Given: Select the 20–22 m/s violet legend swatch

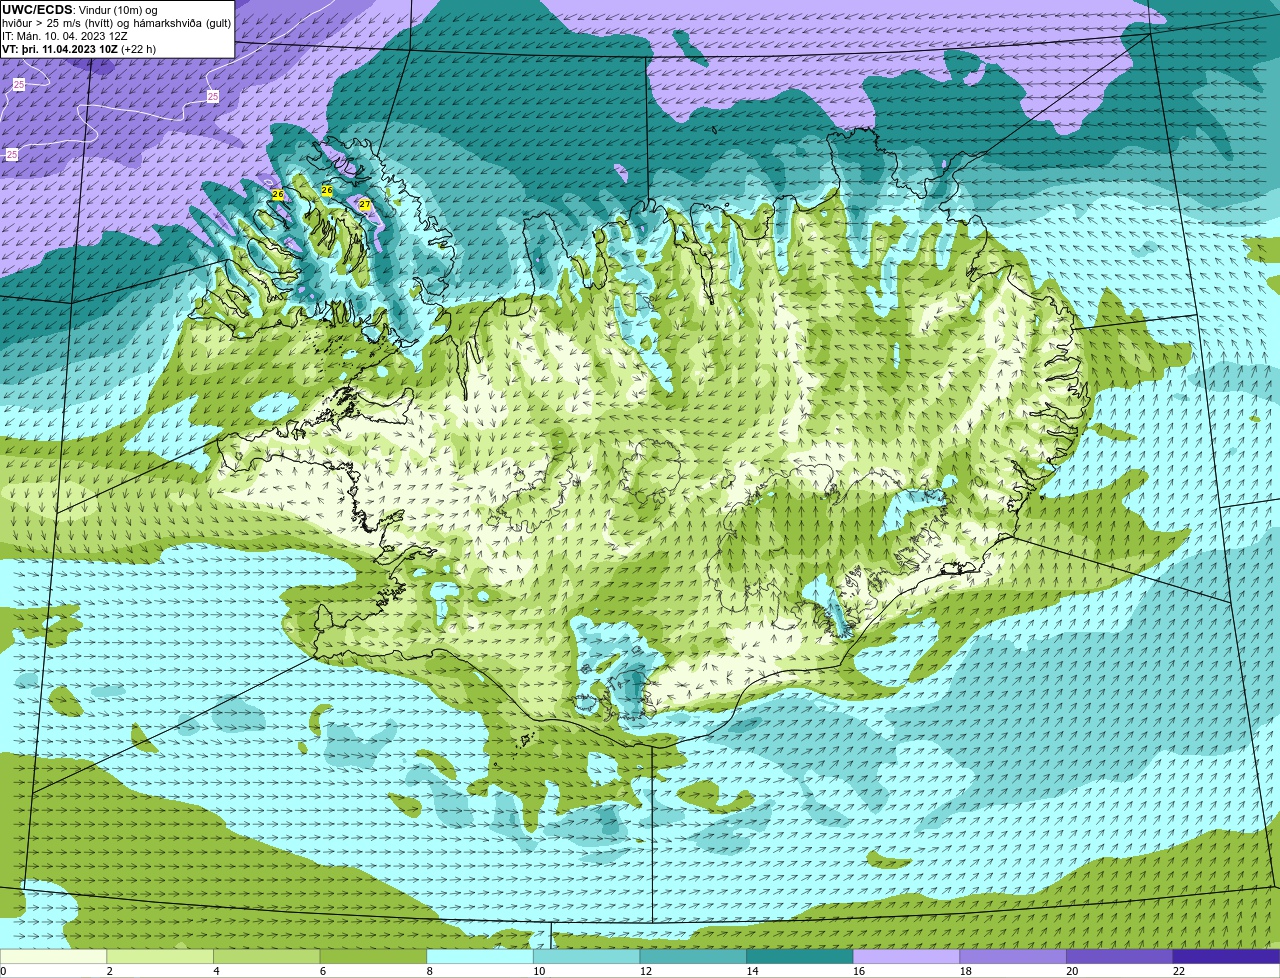Looking at the screenshot, I should (x=1120, y=956).
